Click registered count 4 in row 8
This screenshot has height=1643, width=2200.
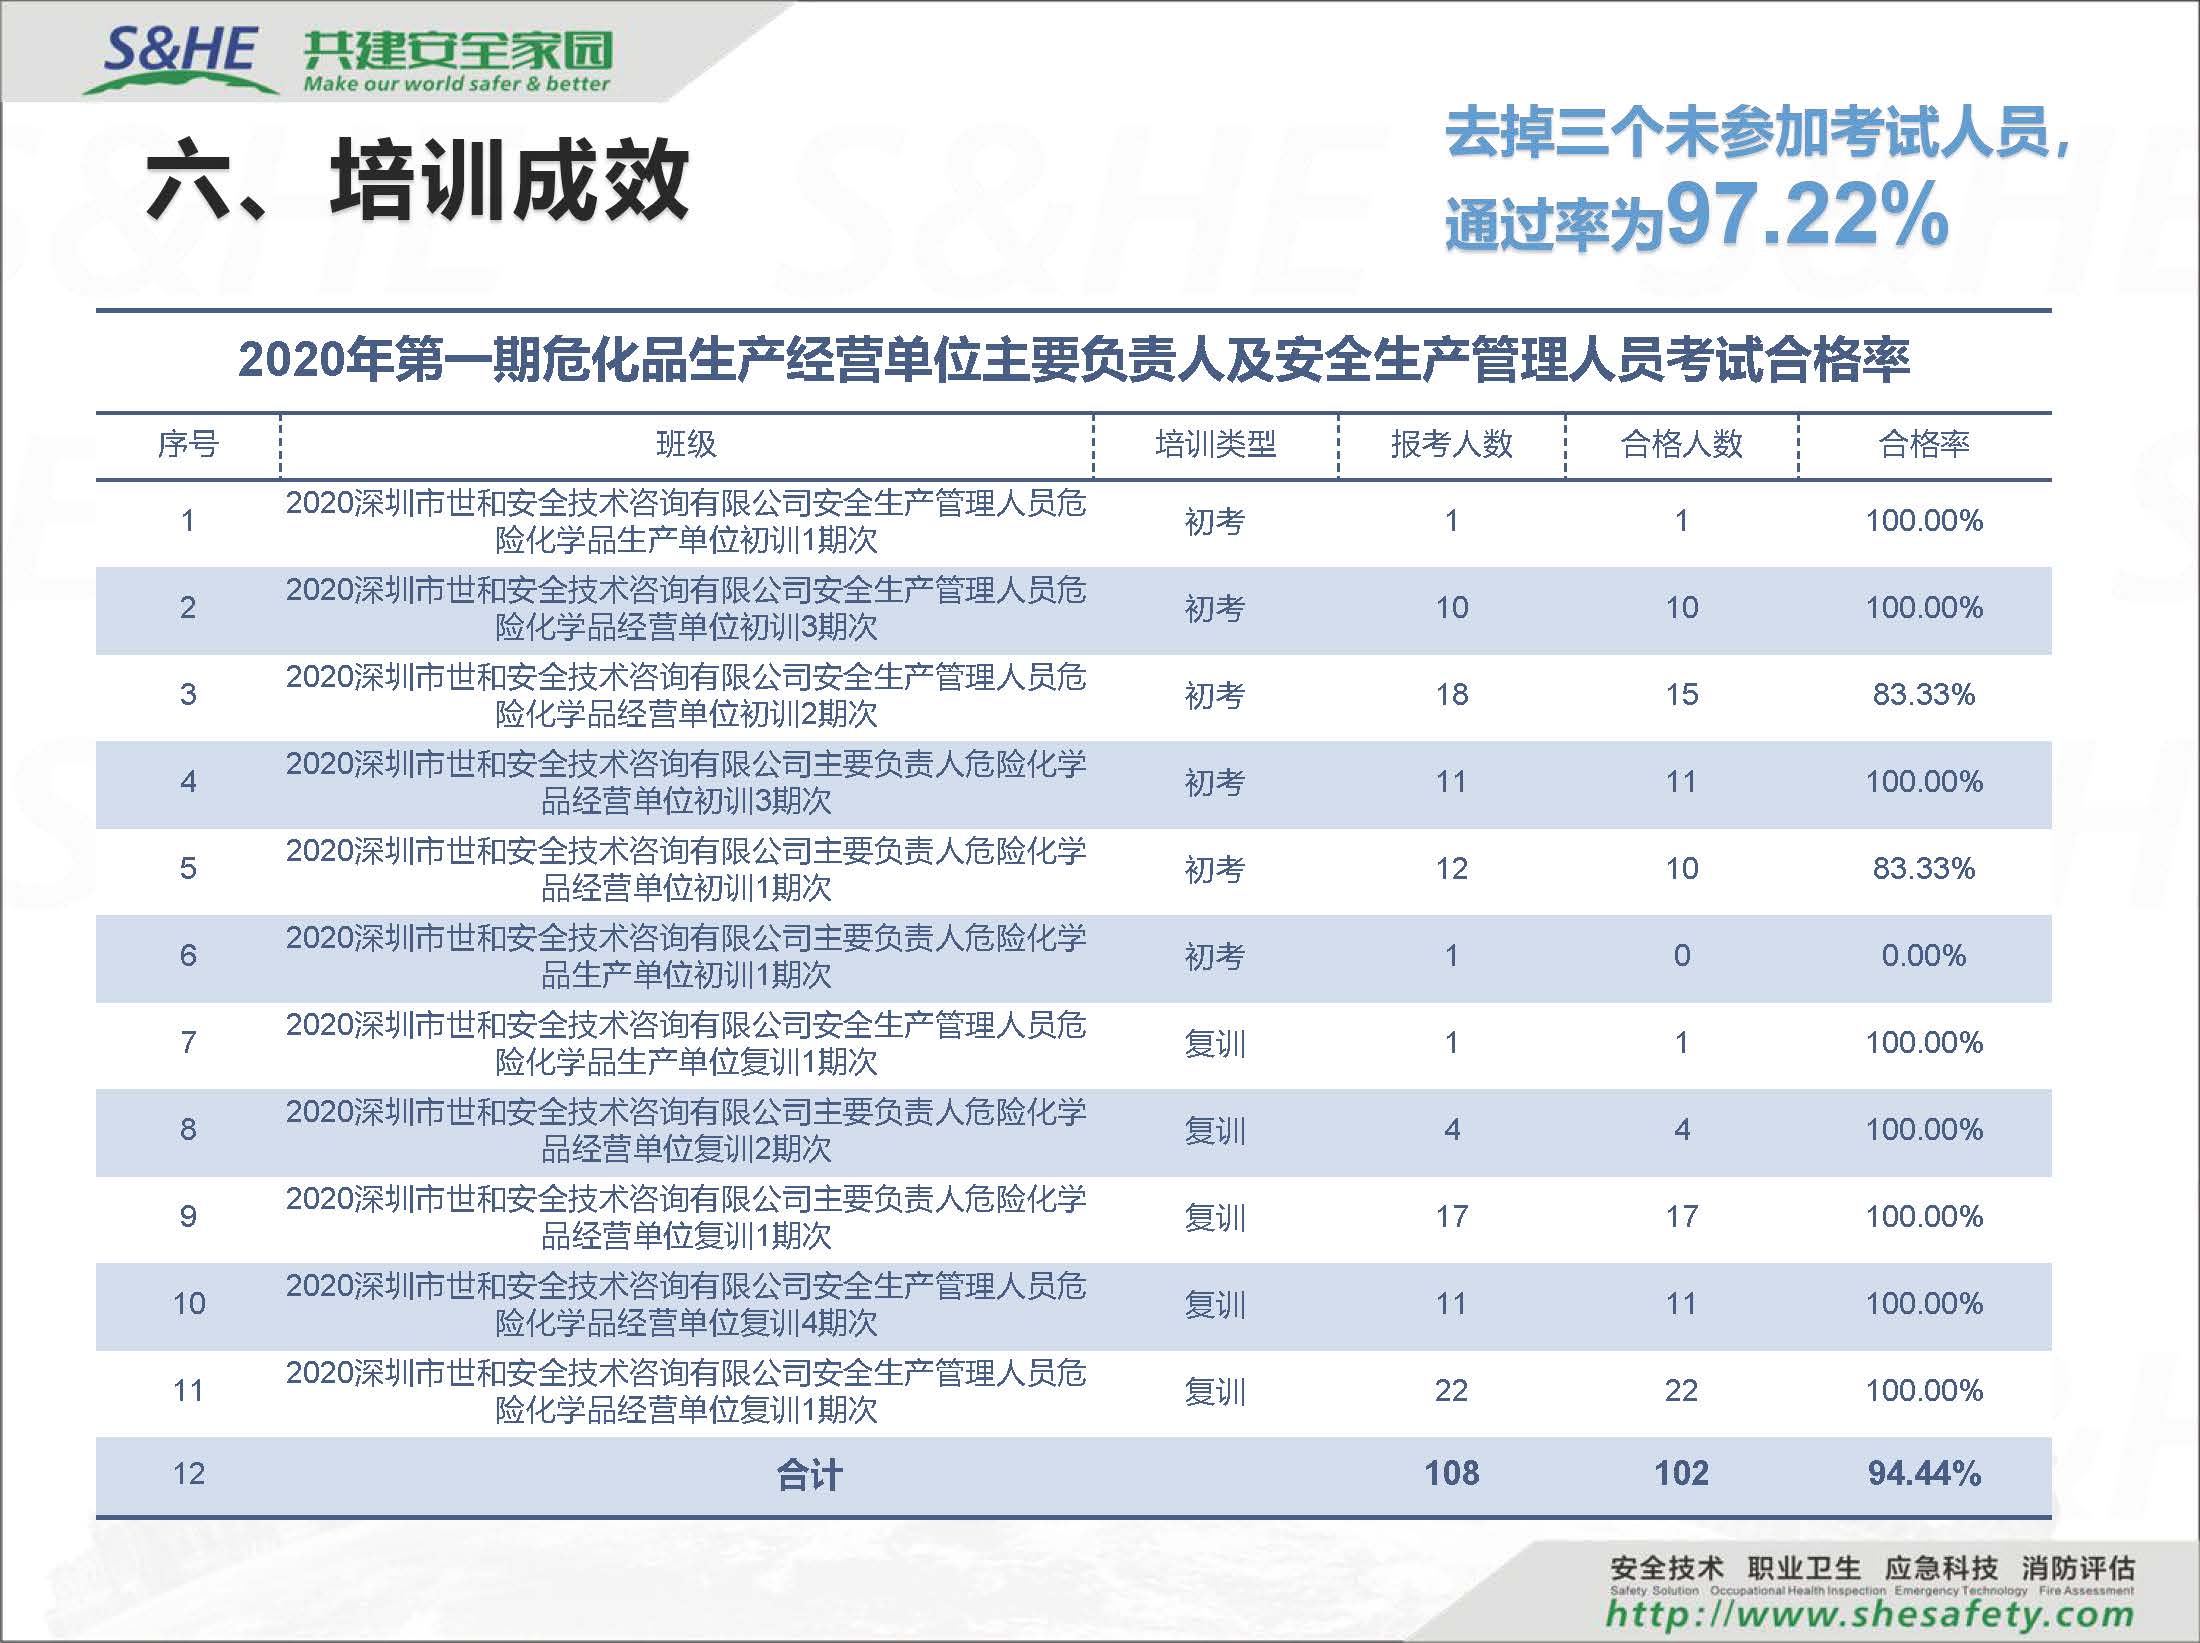click(1452, 1130)
